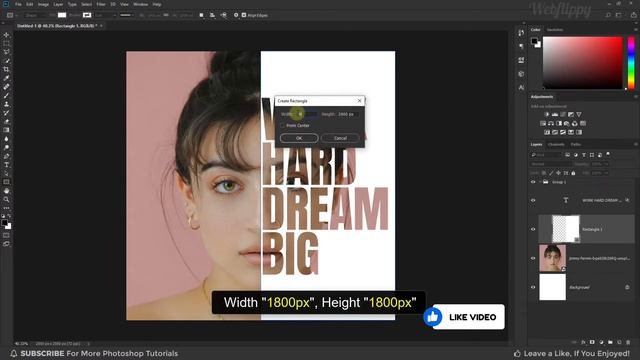Open the Layer menu

click(x=58, y=4)
